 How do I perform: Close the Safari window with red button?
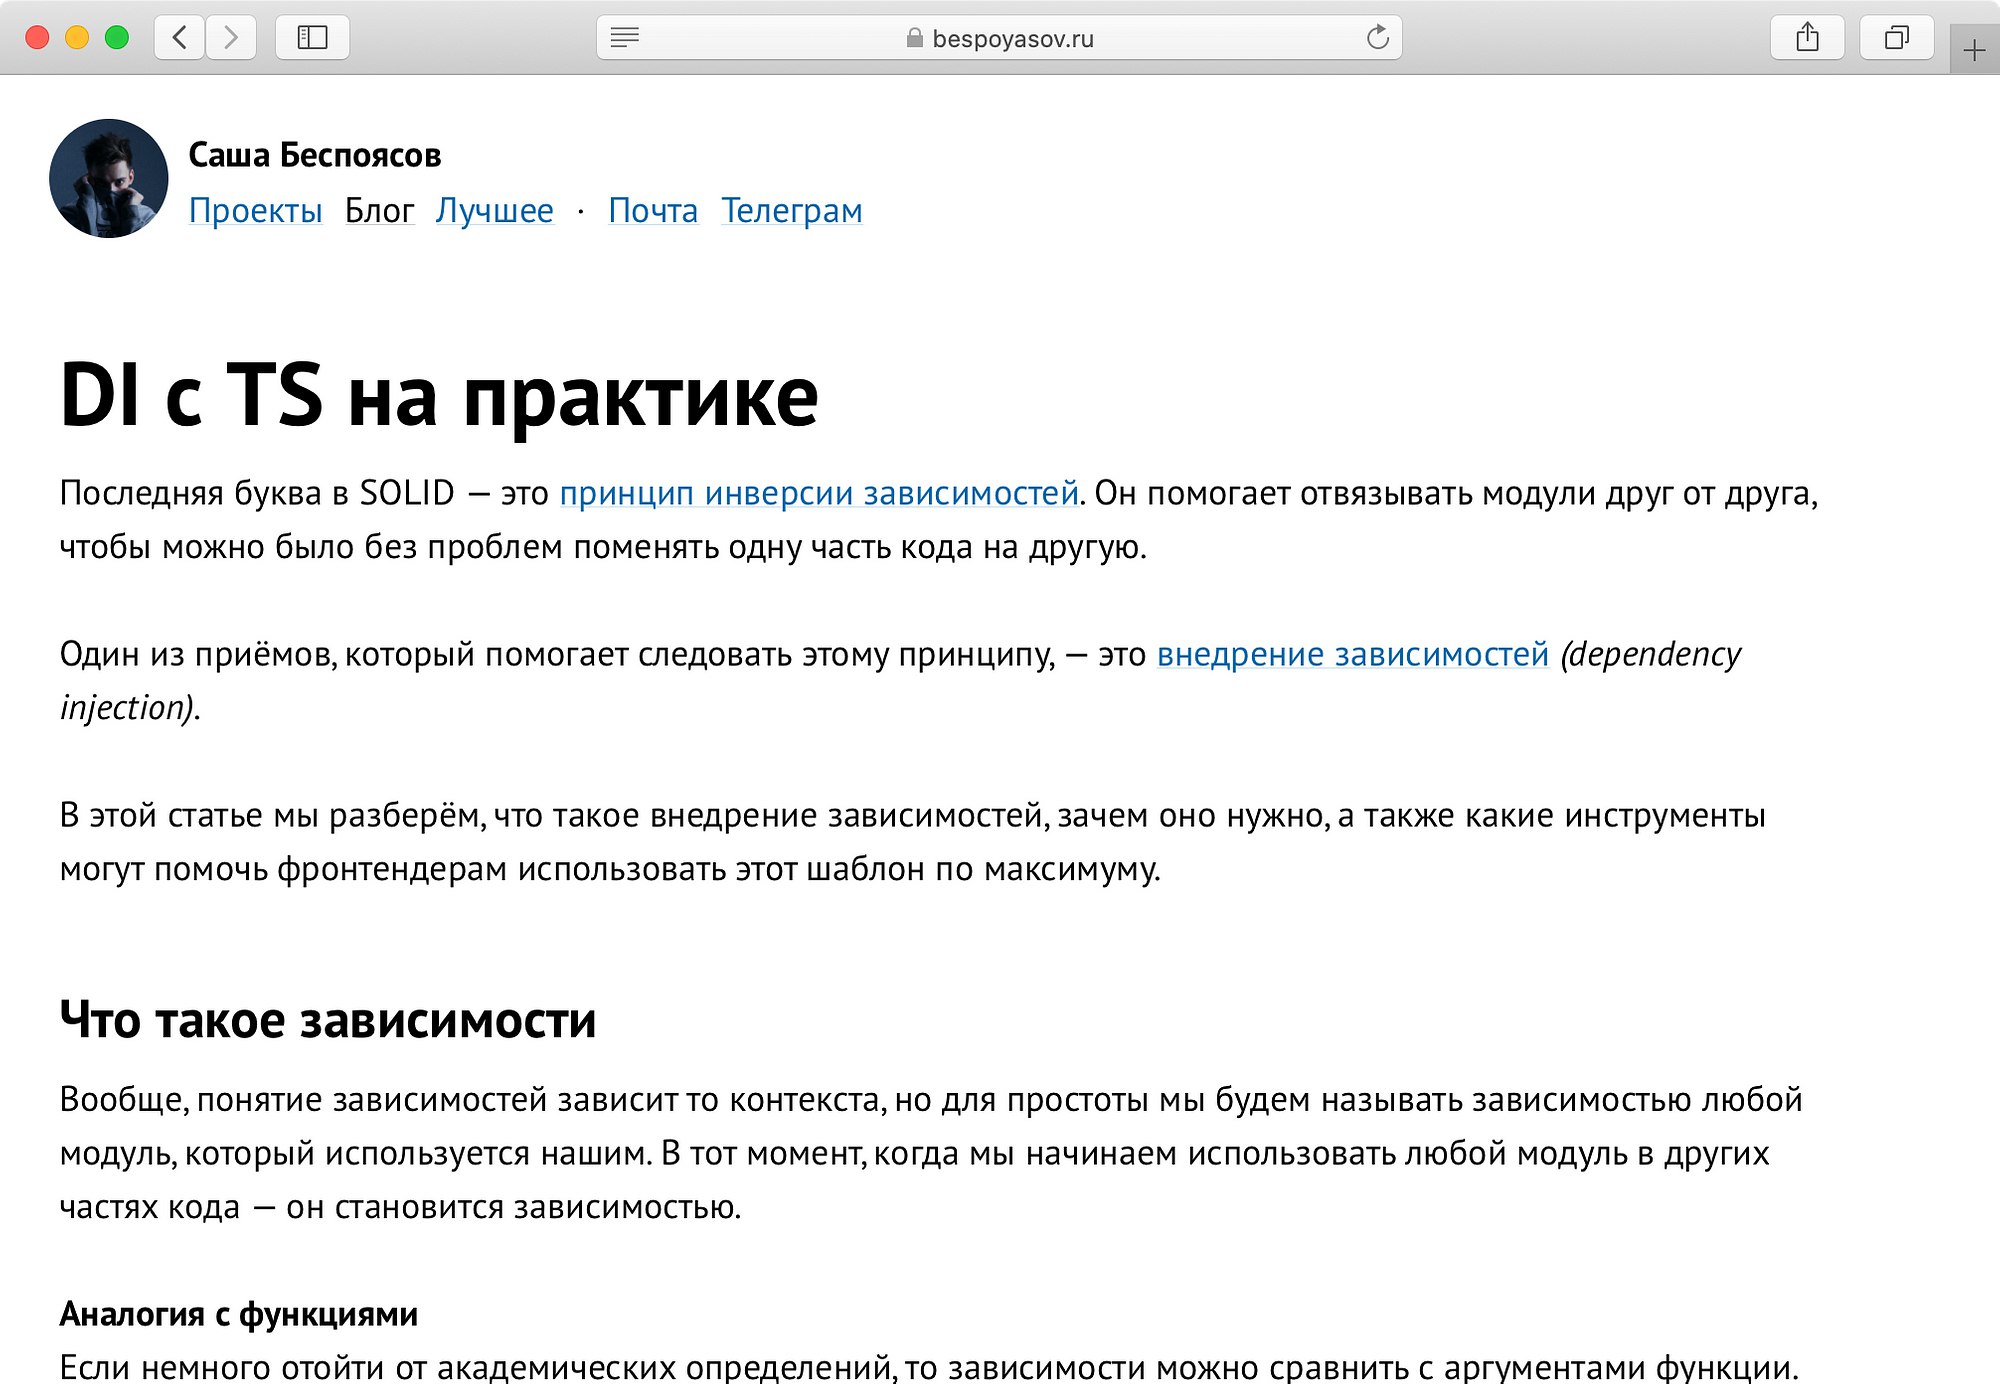tap(38, 38)
